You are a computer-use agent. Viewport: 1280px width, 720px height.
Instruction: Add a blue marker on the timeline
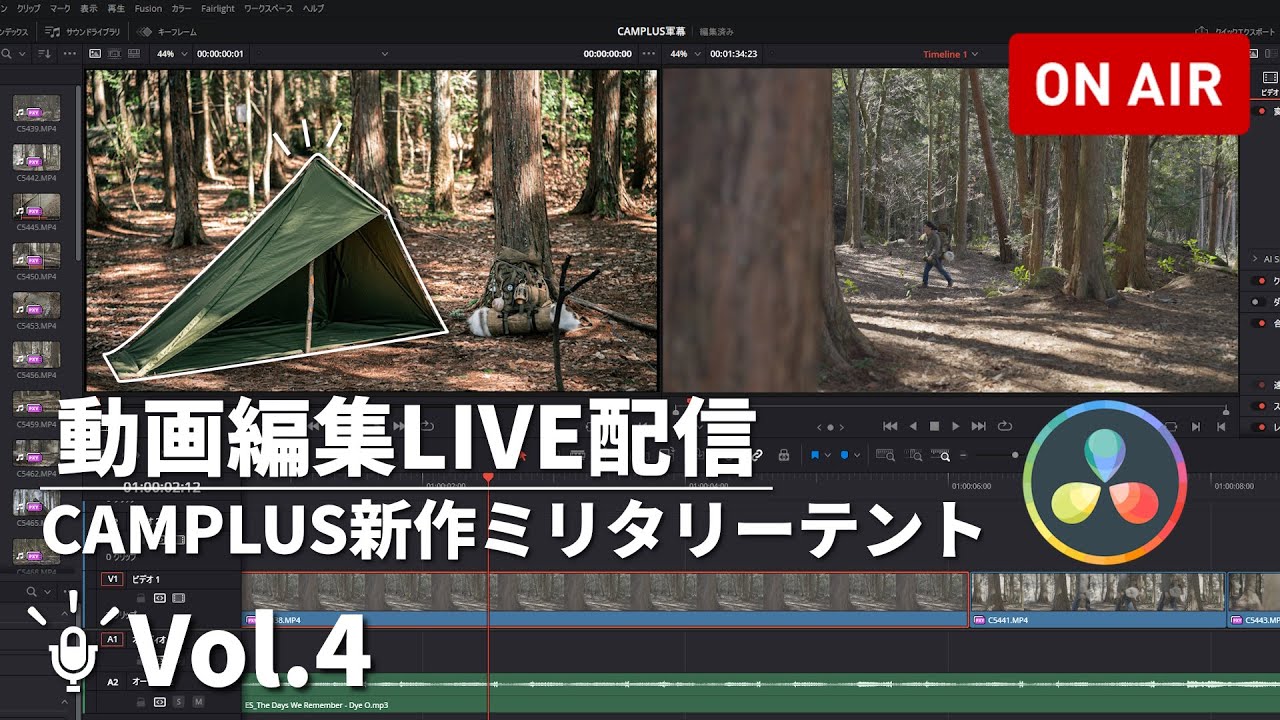click(x=844, y=455)
